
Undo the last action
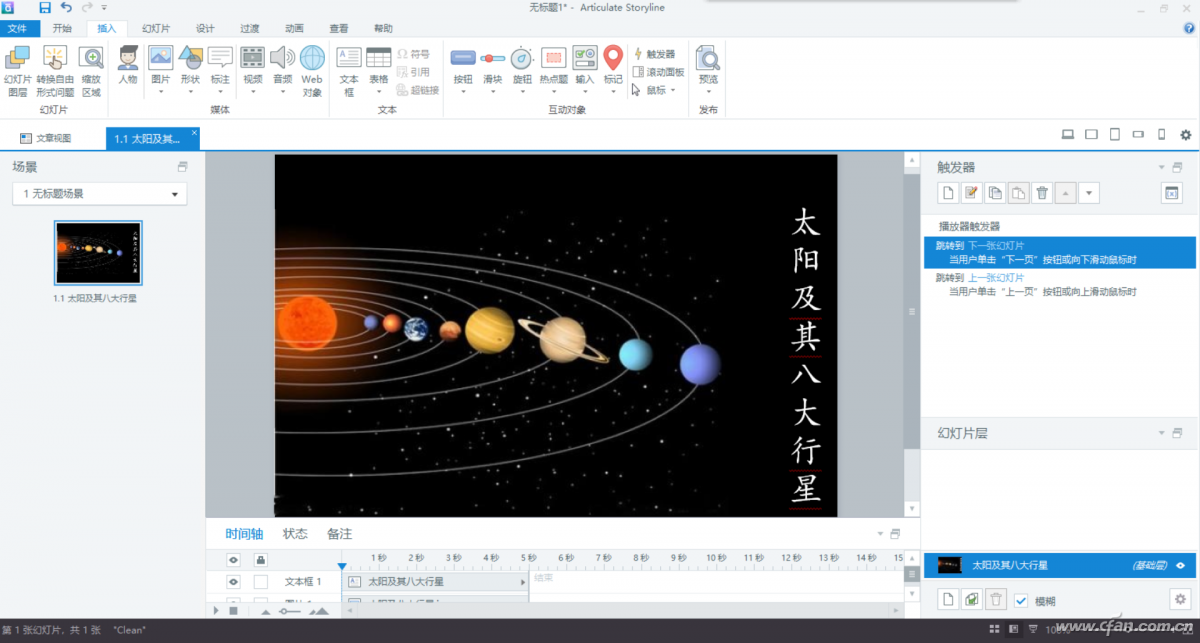(x=66, y=7)
